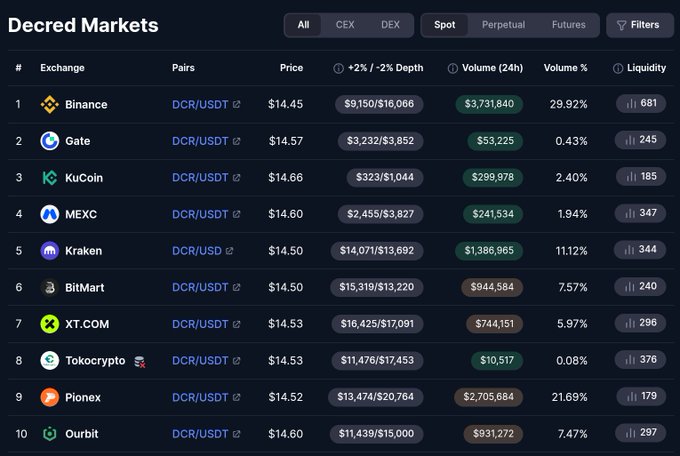Click Gate liquidity score 245

[x=648, y=140]
